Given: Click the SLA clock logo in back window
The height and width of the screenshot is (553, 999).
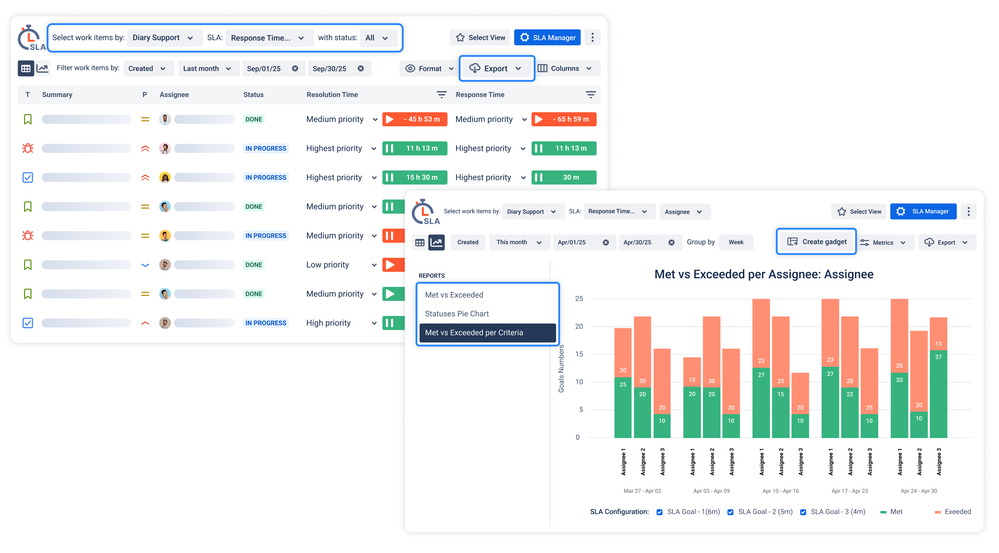Looking at the screenshot, I should pos(31,38).
